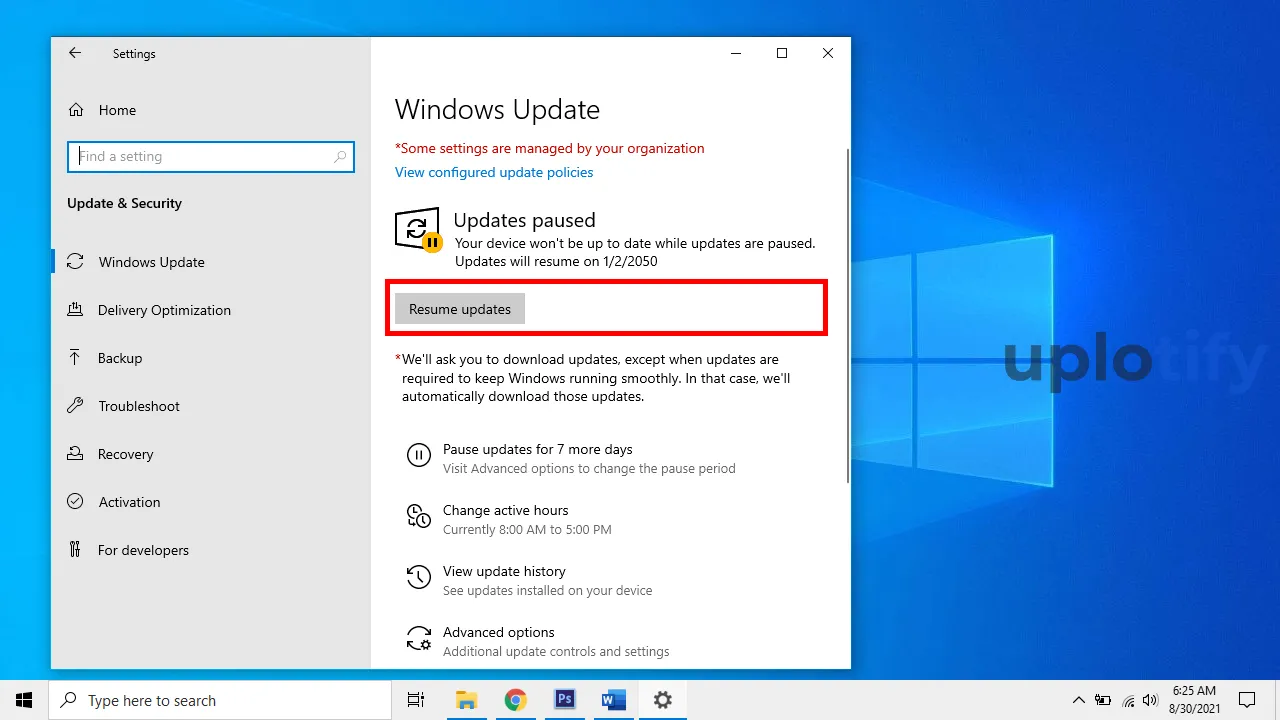Open the Backup settings page
Screen dimensions: 1280x720
(120, 358)
